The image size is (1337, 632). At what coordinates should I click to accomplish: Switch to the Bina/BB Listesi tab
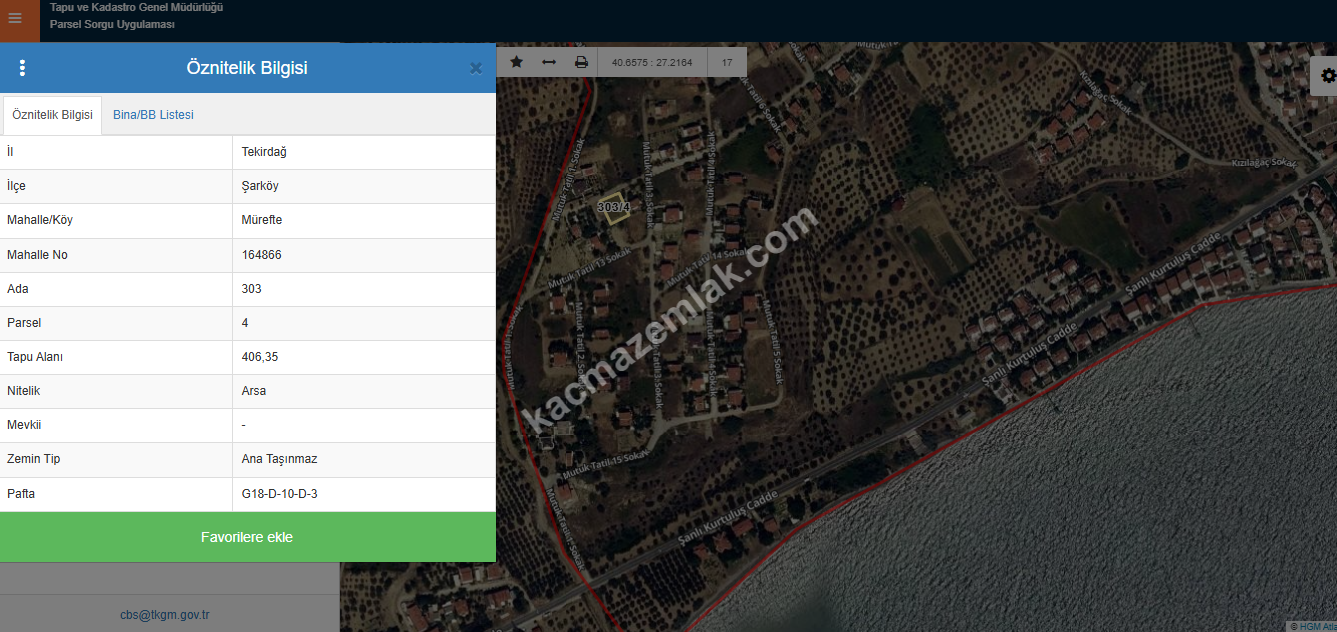point(153,115)
